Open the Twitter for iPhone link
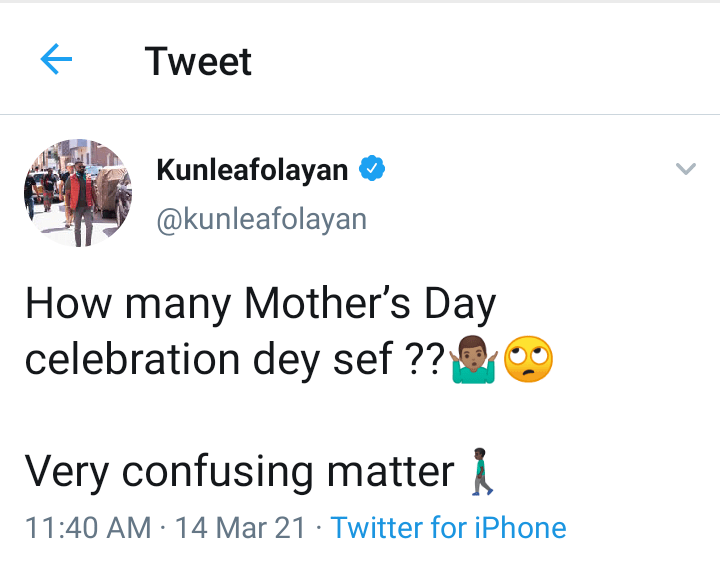 point(448,527)
